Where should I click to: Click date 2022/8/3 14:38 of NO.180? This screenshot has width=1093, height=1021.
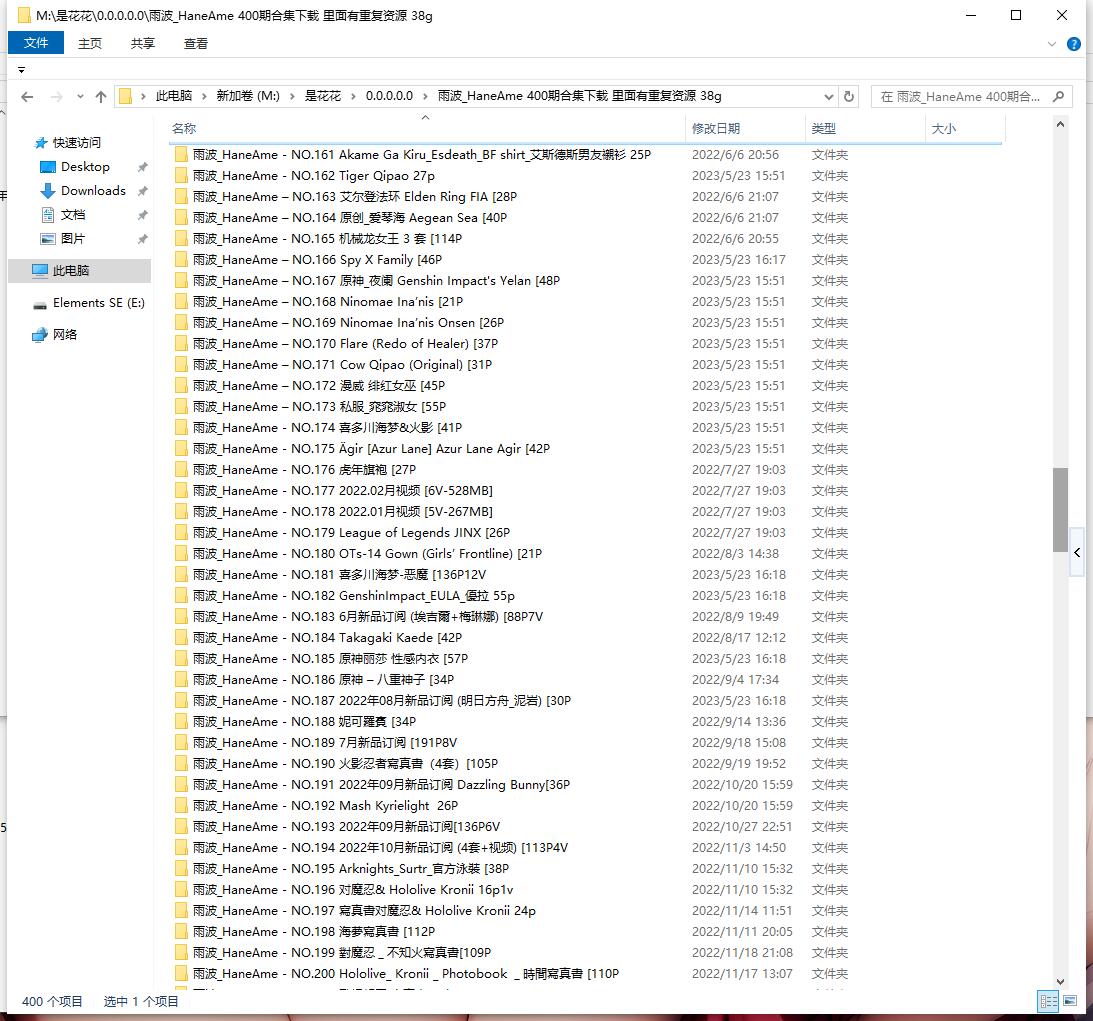735,553
